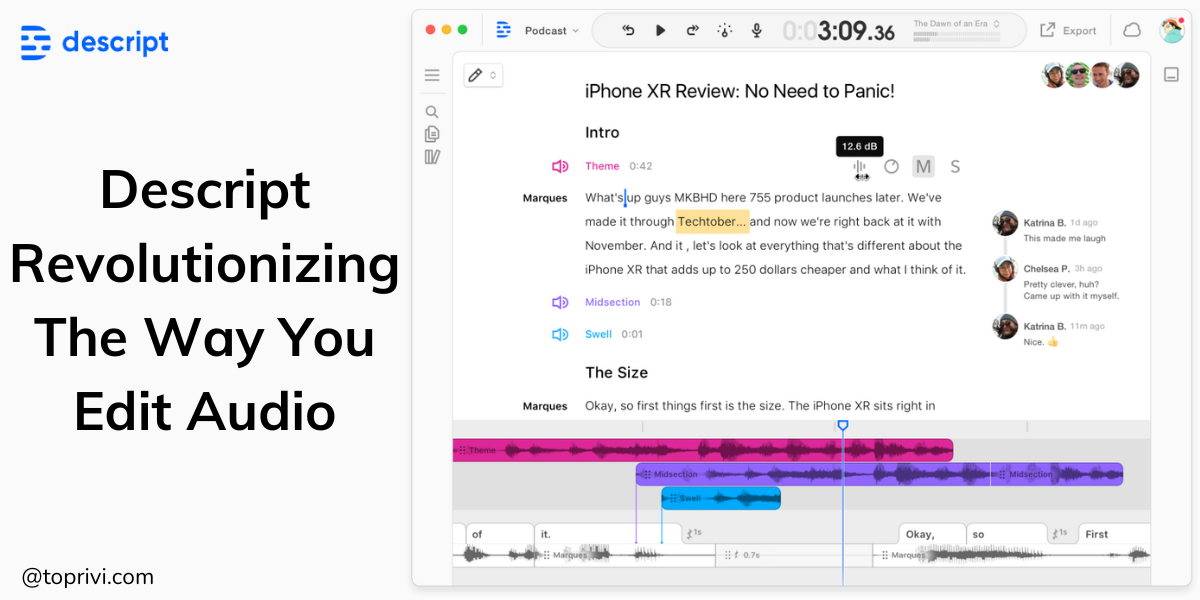This screenshot has height=600, width=1200.
Task: Click the redo arrow button
Action: click(x=692, y=31)
